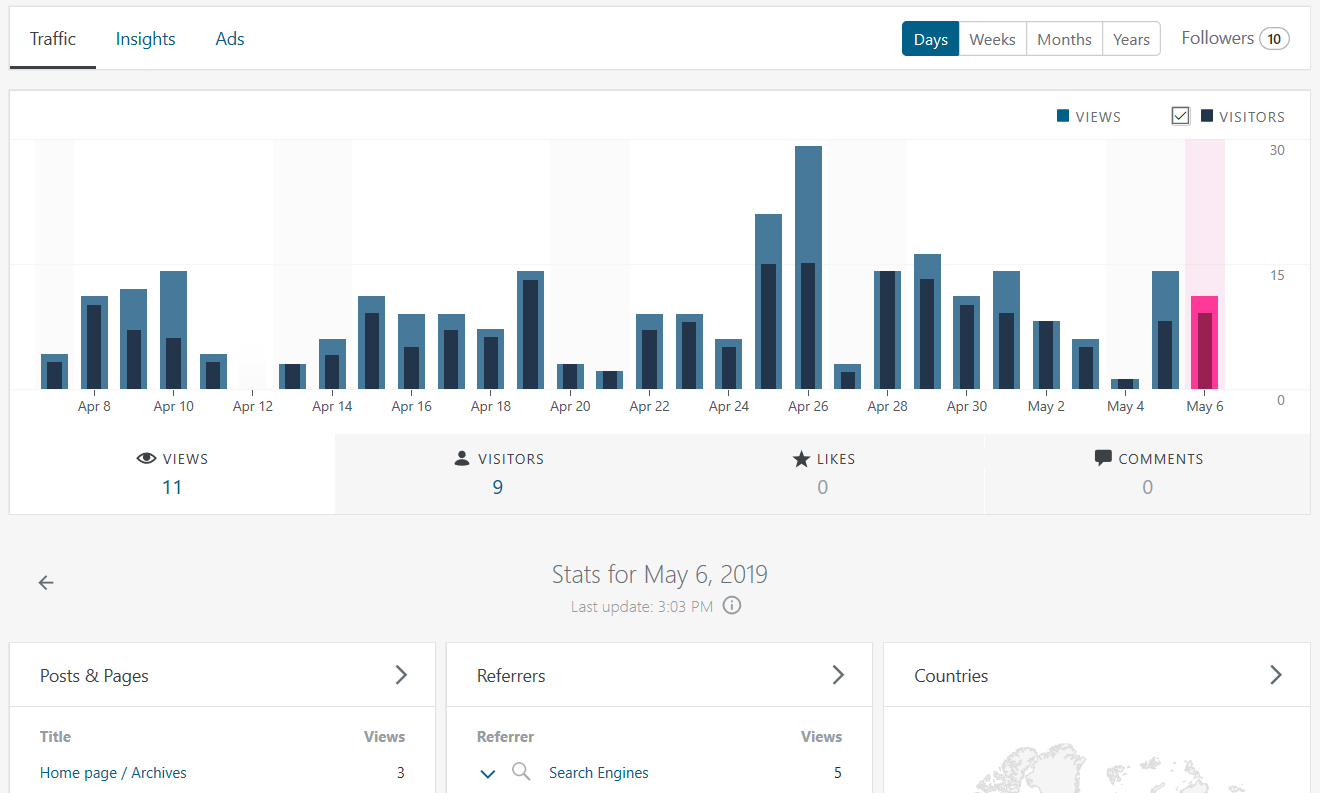Expand the Posts & Pages panel arrow
Image resolution: width=1320 pixels, height=793 pixels.
pos(401,675)
